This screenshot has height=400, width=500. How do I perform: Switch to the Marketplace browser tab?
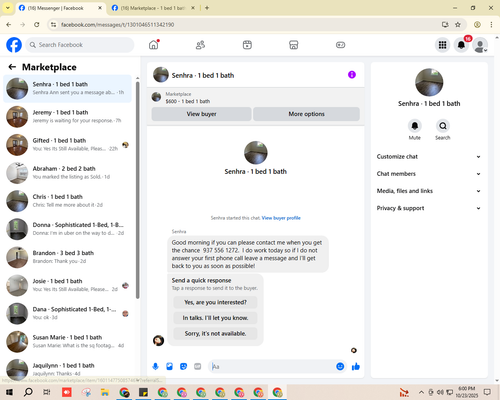(x=153, y=8)
